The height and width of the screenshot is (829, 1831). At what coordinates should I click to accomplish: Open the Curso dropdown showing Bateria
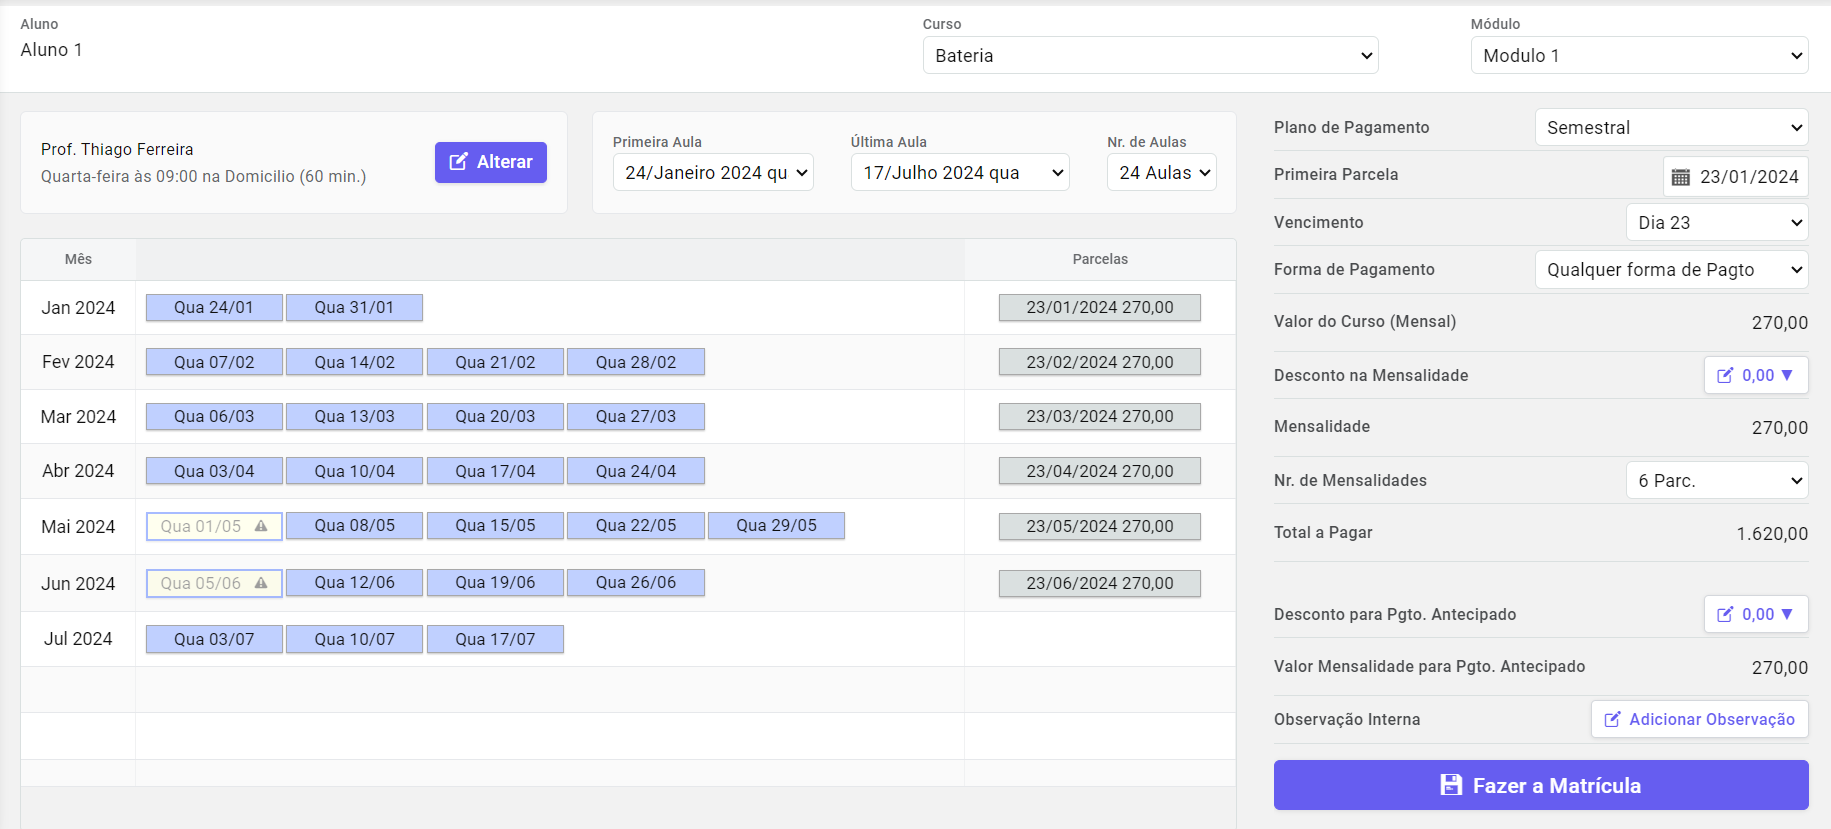[1149, 56]
